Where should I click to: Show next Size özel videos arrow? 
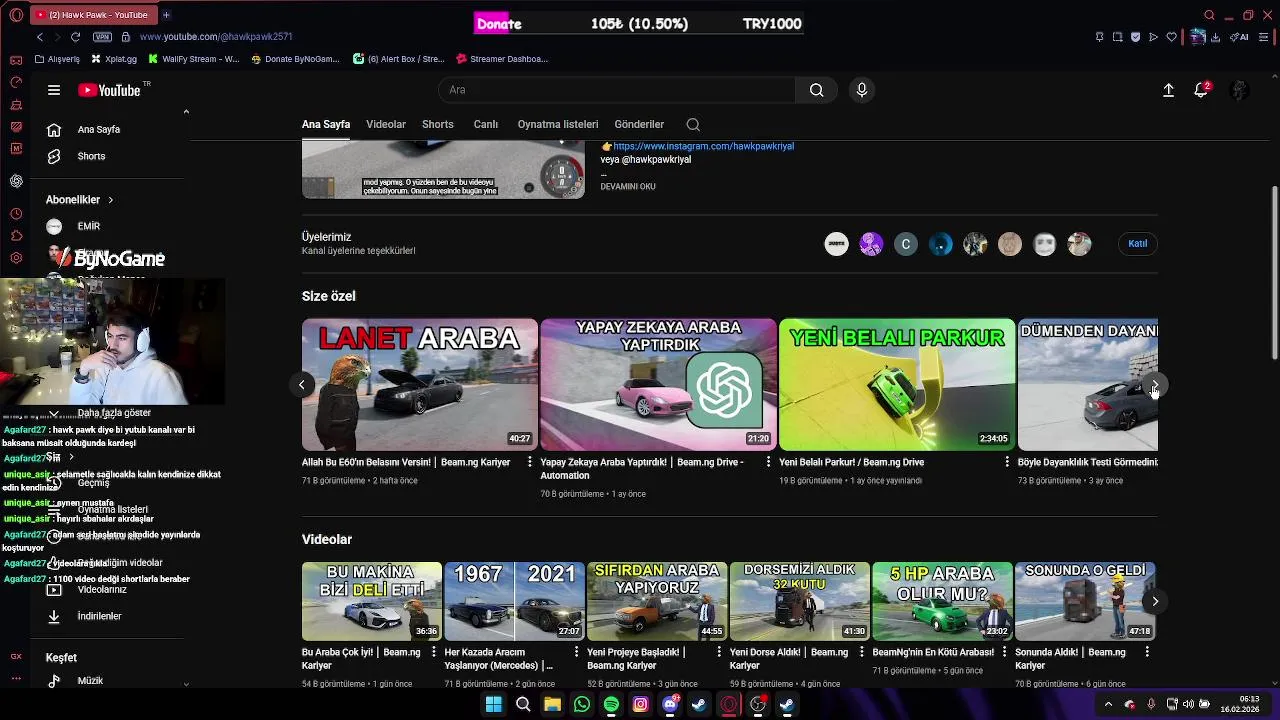pyautogui.click(x=1155, y=385)
